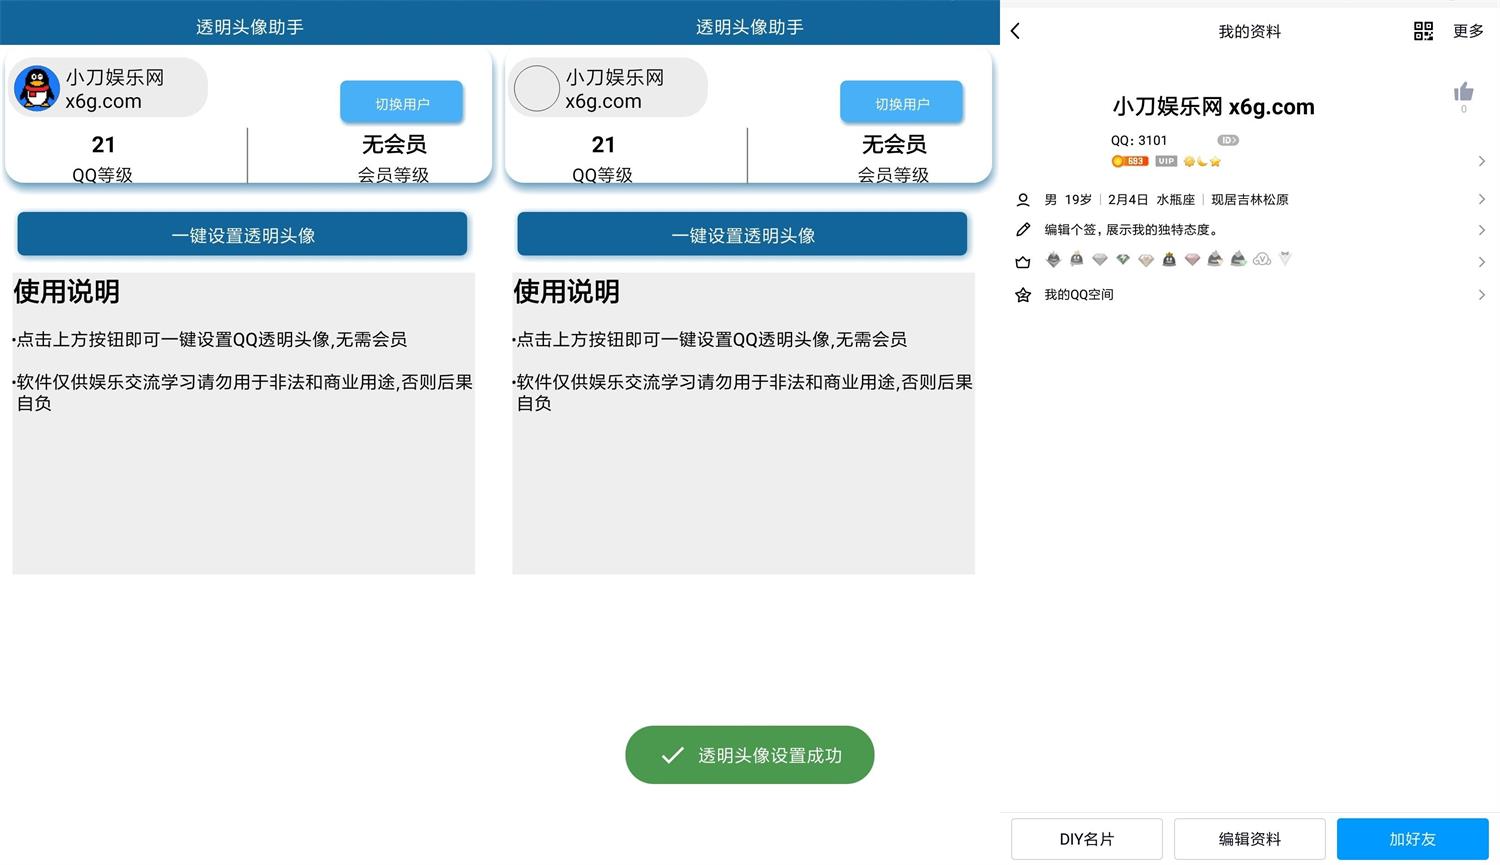Screen dimensions: 1500x865
Task: Expand the QQ account details chevron
Action: coord(1482,160)
